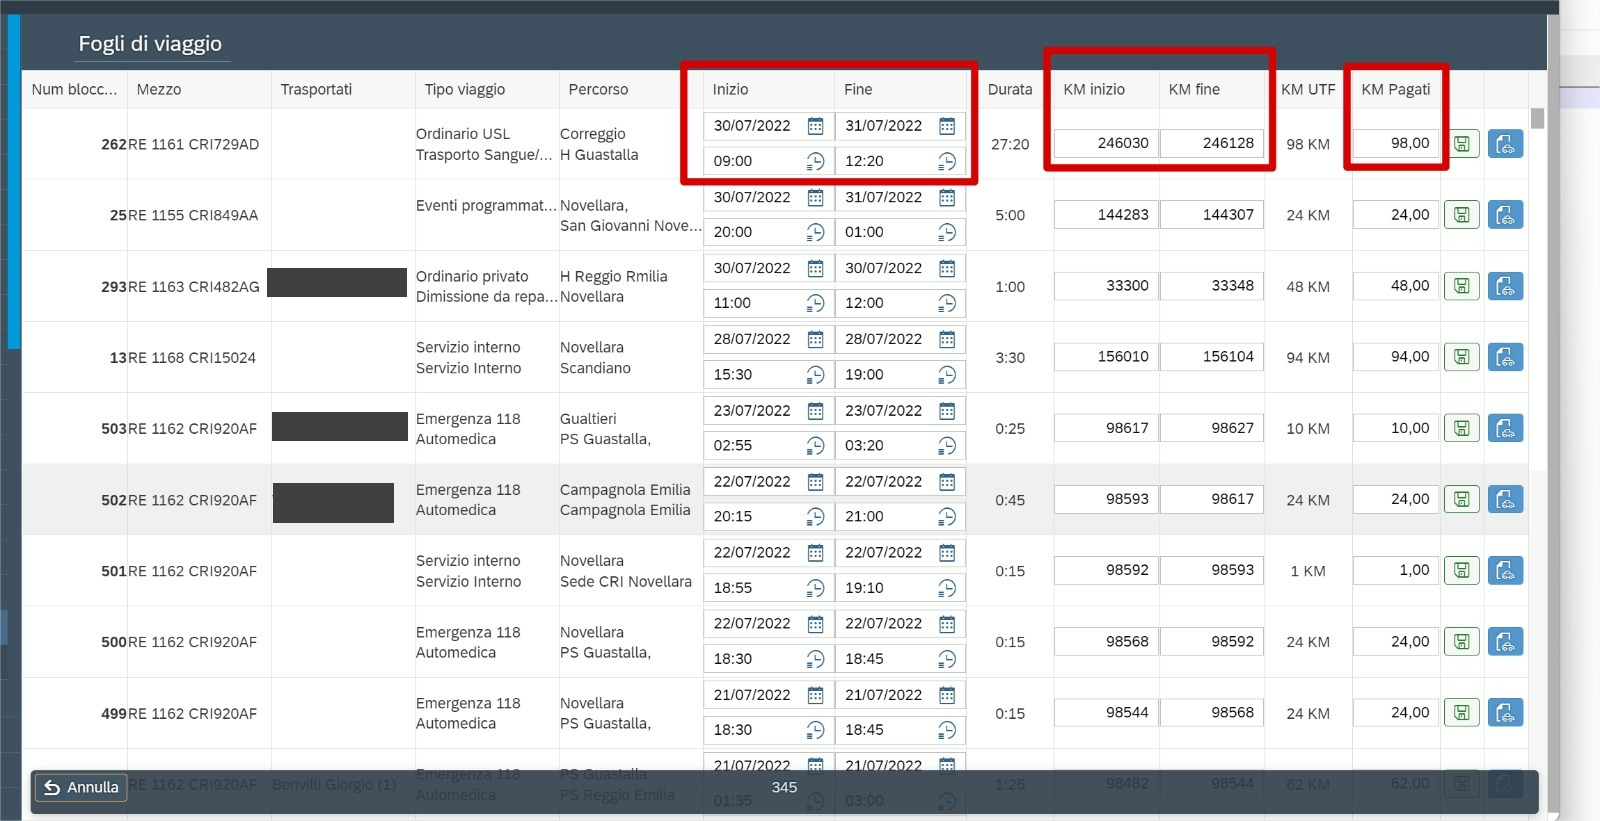Select the row for trip number 501
Viewport: 1600px width, 821px height.
tap(75, 571)
